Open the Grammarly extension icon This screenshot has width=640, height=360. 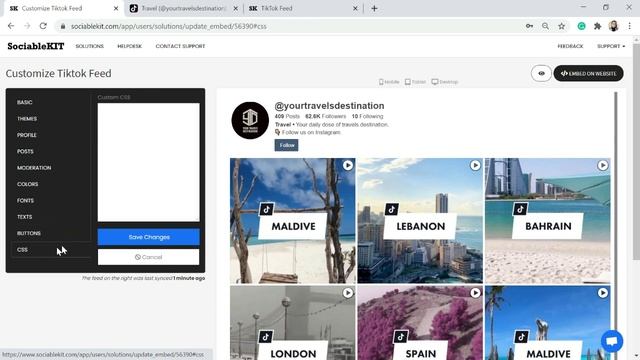[x=582, y=26]
